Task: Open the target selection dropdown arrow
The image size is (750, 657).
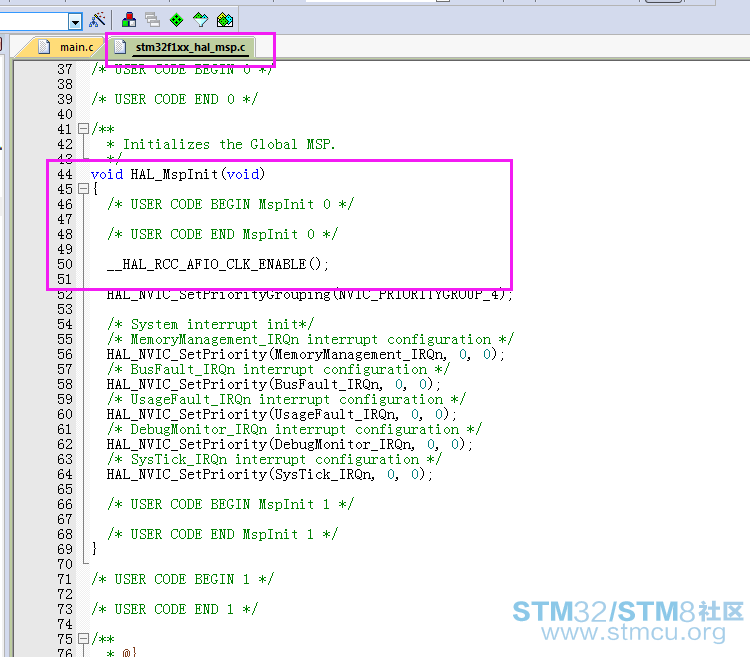Action: click(x=75, y=22)
